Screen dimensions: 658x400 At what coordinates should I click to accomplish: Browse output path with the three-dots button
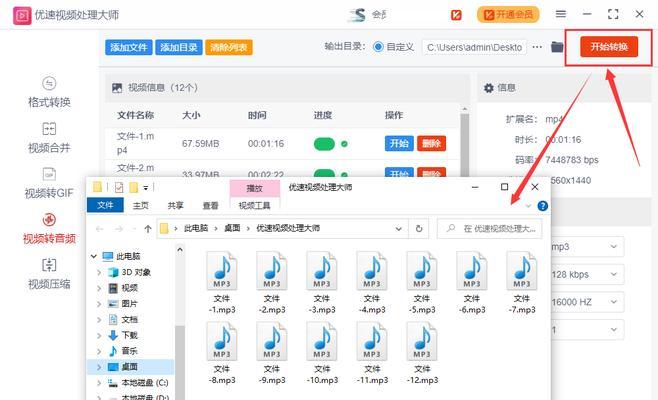pos(537,47)
